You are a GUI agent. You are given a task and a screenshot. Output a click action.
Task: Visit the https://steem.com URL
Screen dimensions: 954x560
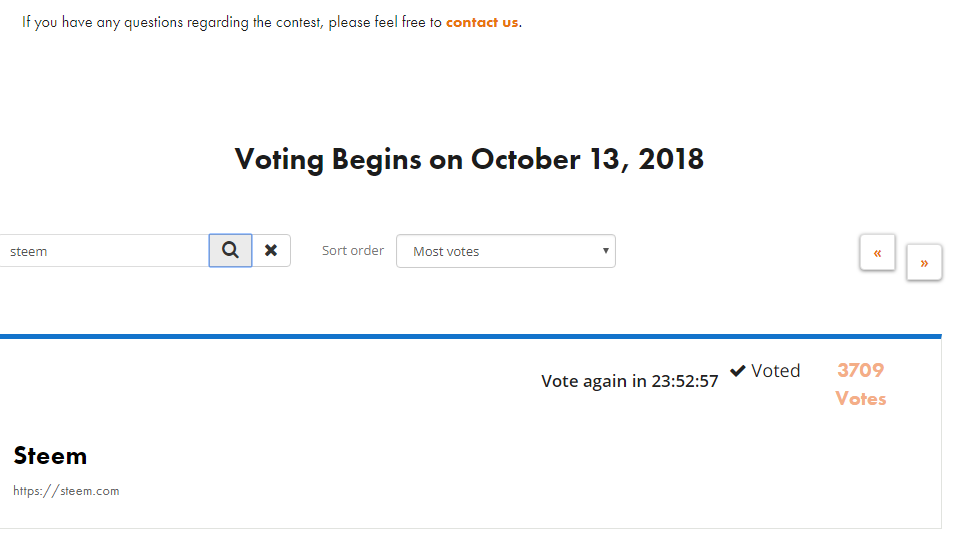[66, 491]
